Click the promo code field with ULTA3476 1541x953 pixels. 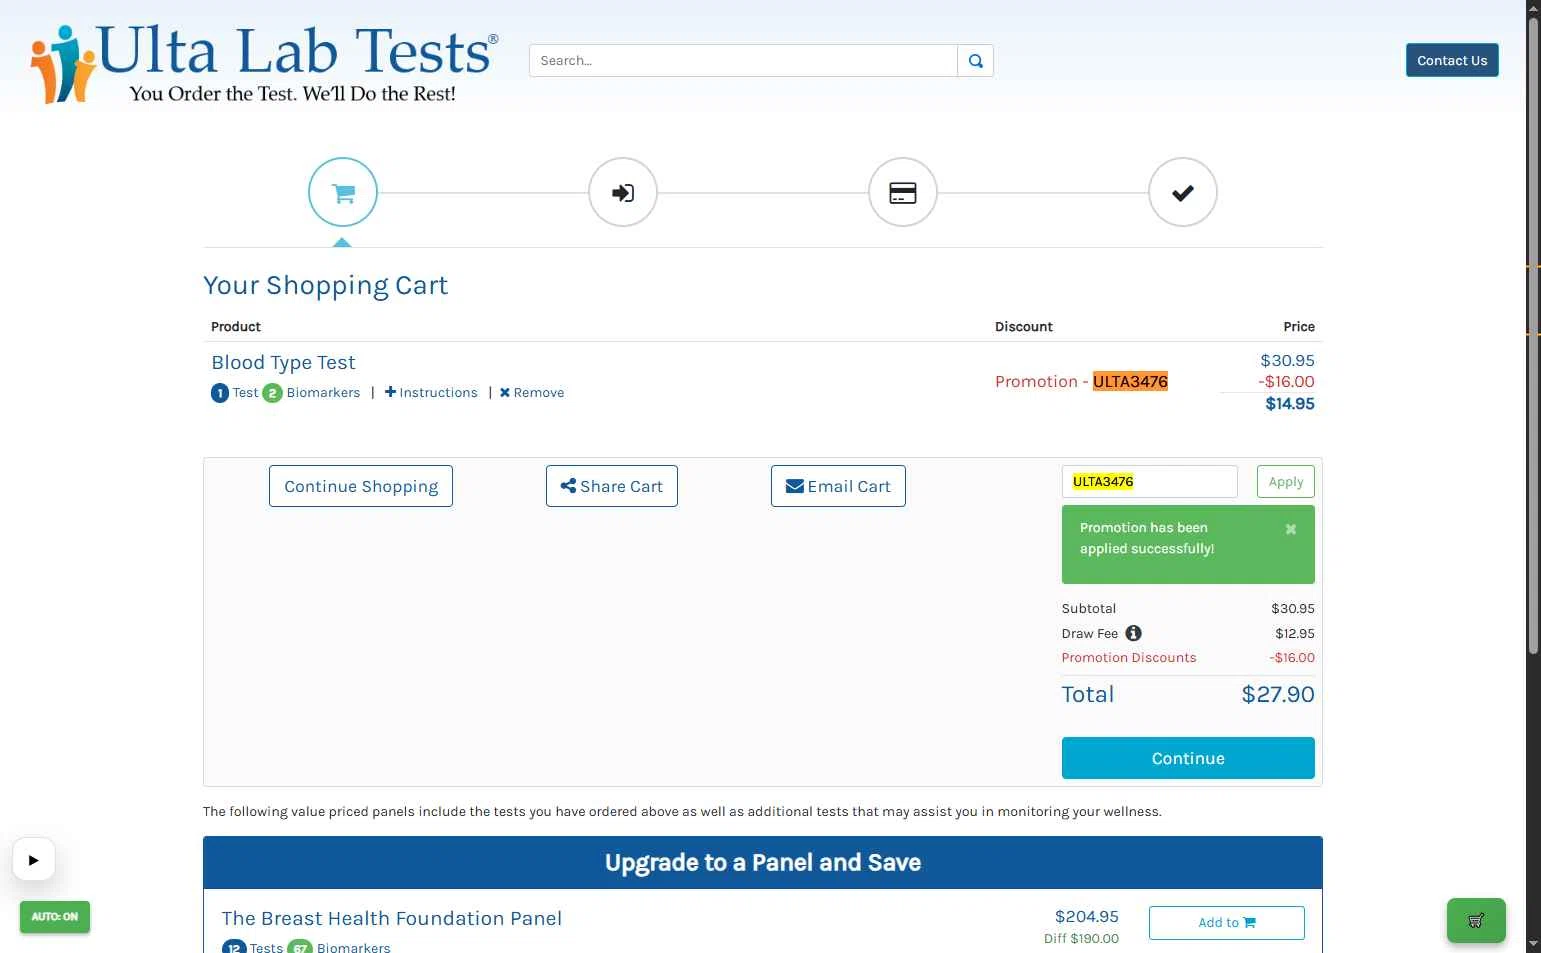[x=1150, y=482]
